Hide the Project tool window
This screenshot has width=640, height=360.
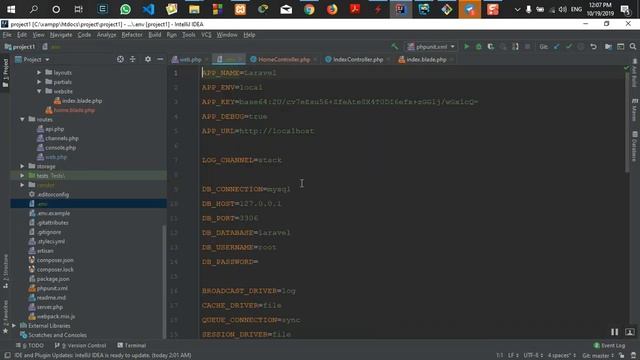[x=160, y=60]
